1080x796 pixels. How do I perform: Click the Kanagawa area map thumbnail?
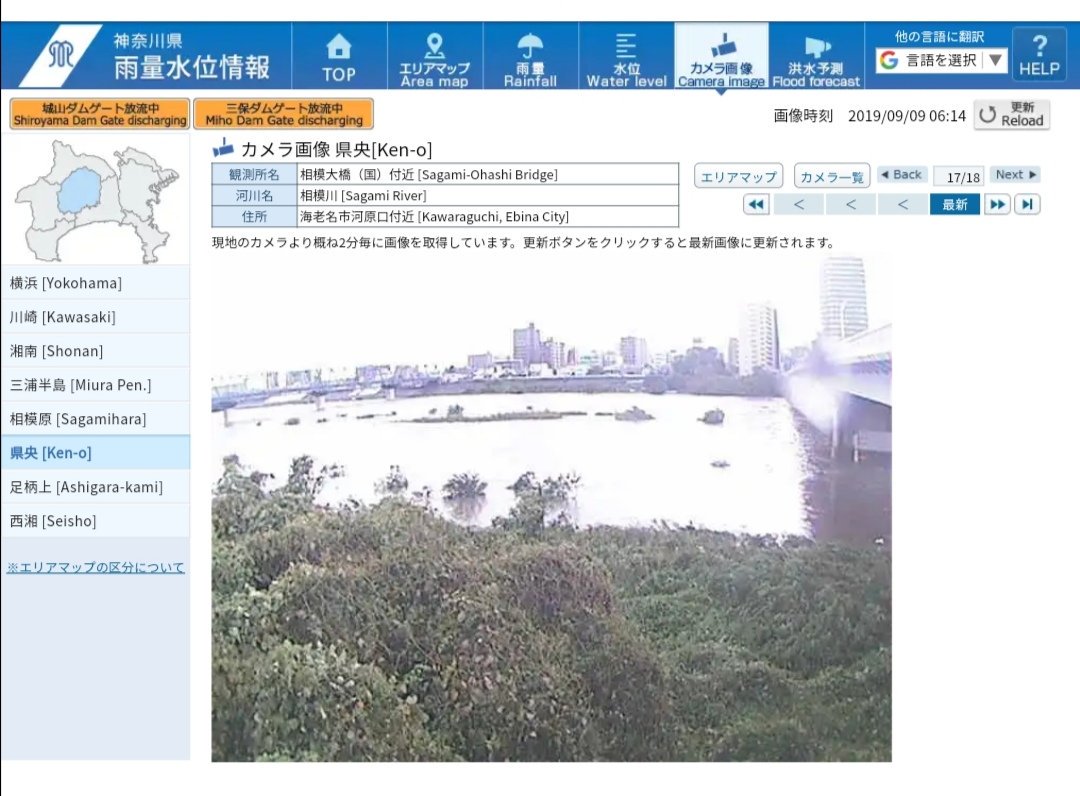coord(97,201)
